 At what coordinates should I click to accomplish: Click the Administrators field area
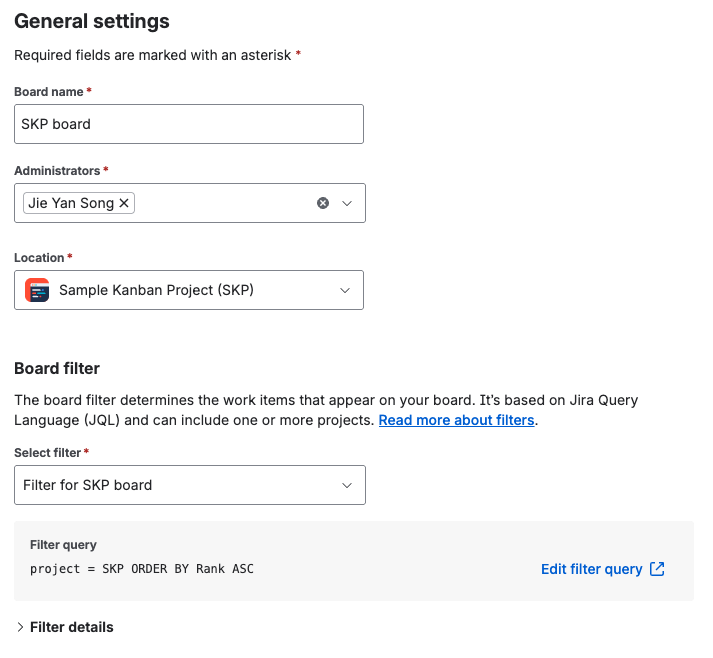190,203
